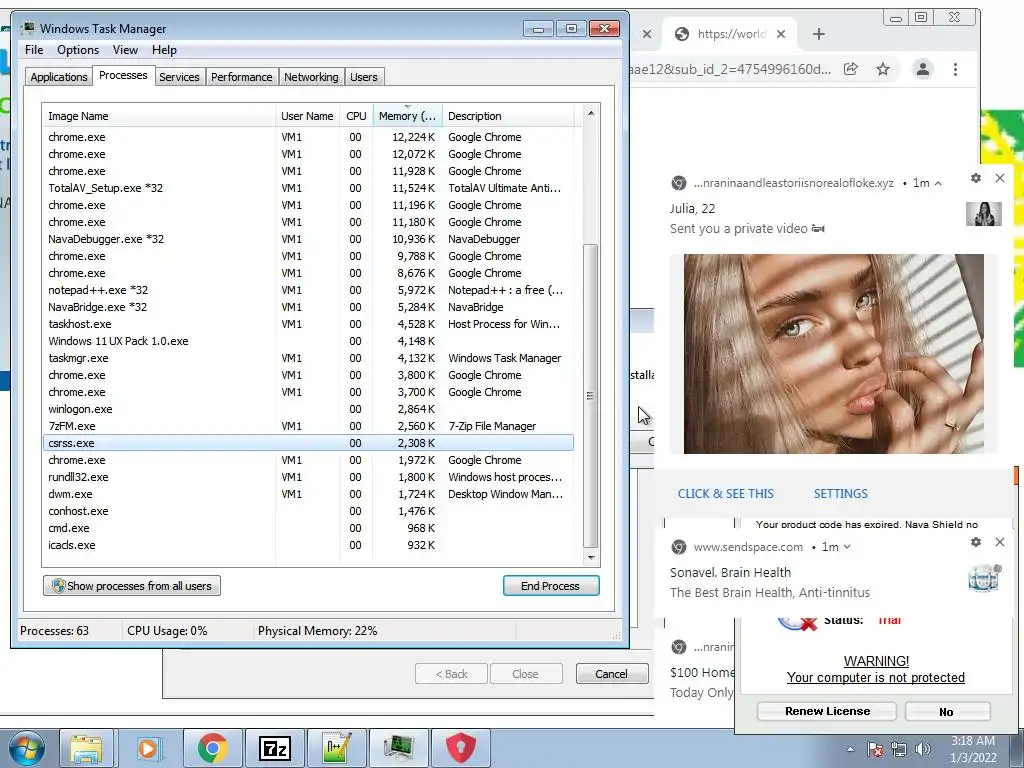
Task: Switch to the Networking tab
Action: [x=311, y=77]
